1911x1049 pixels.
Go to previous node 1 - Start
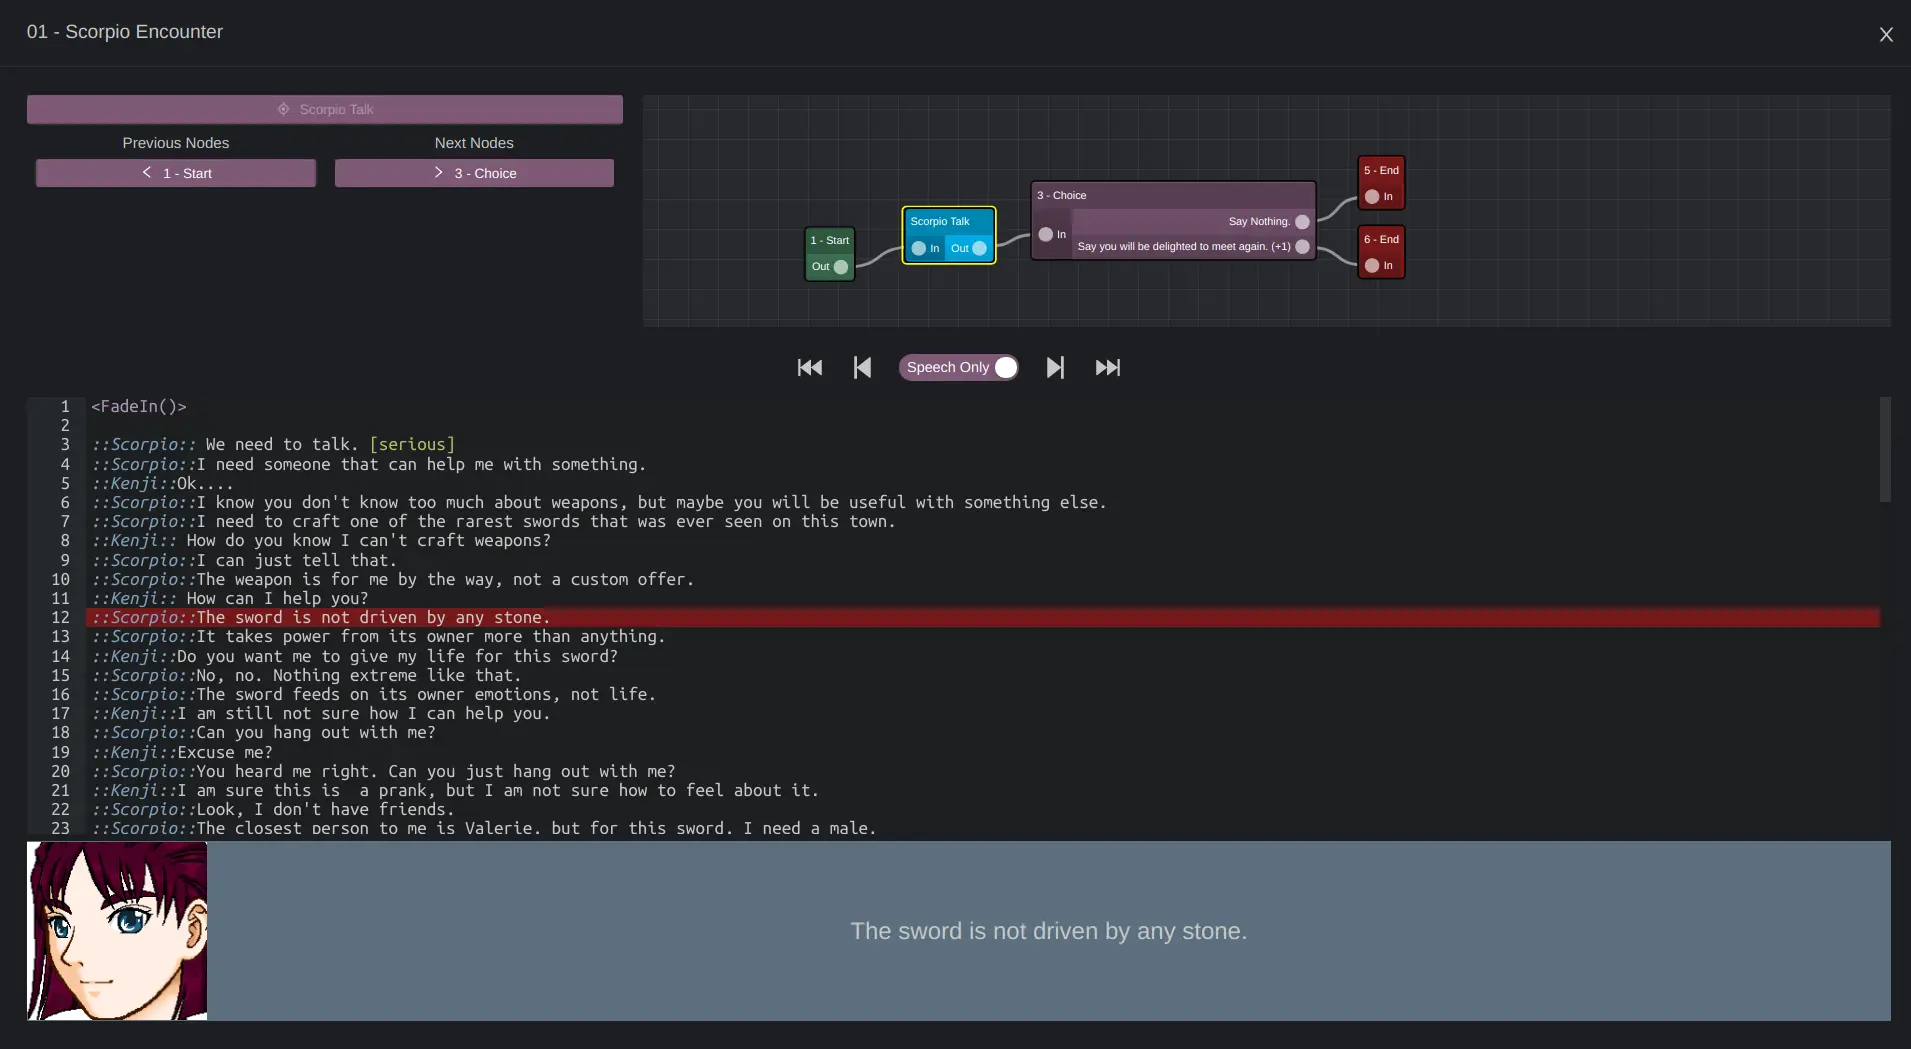coord(176,173)
